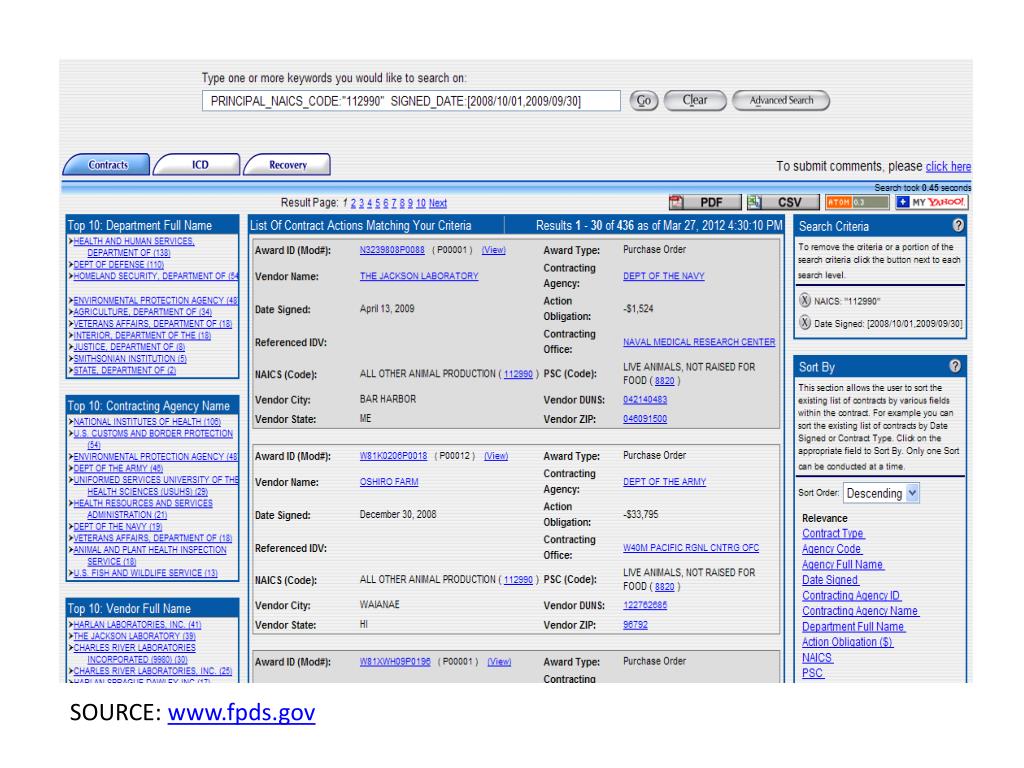Open Search Criteria help question mark
Image resolution: width=1024 pixels, height=768 pixels.
(x=957, y=225)
